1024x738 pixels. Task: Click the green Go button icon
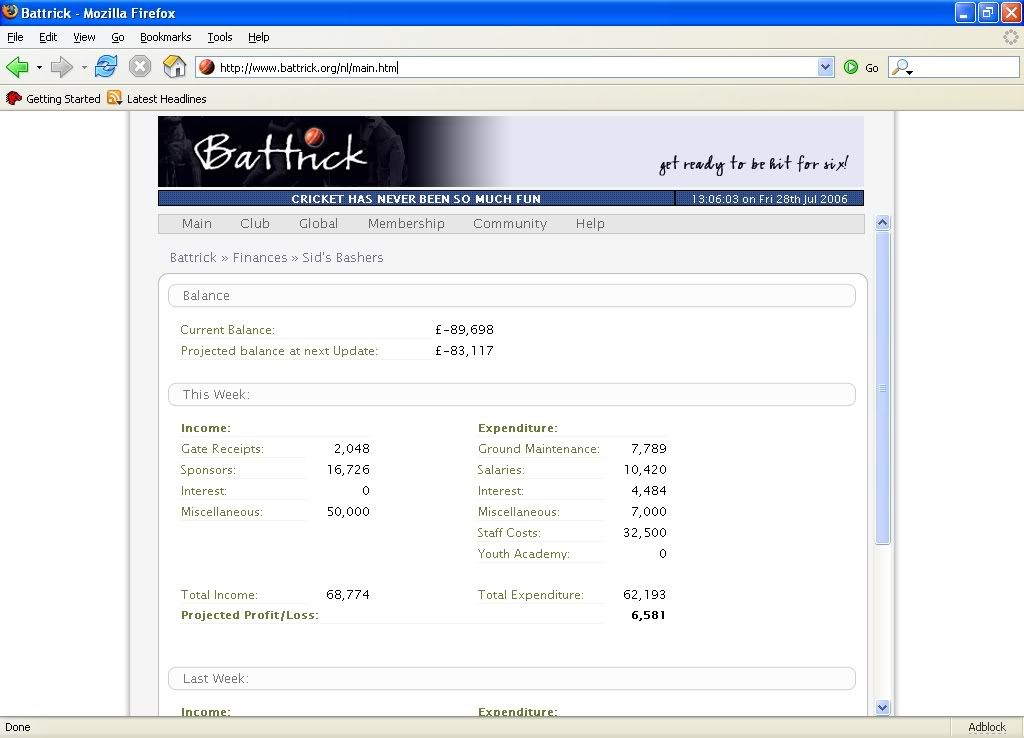(x=850, y=67)
